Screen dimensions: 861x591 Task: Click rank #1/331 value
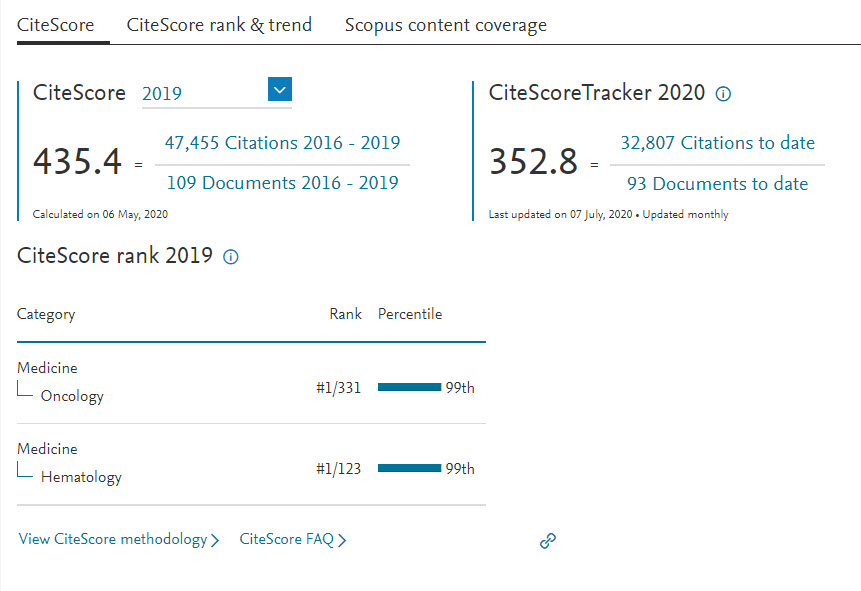[338, 388]
